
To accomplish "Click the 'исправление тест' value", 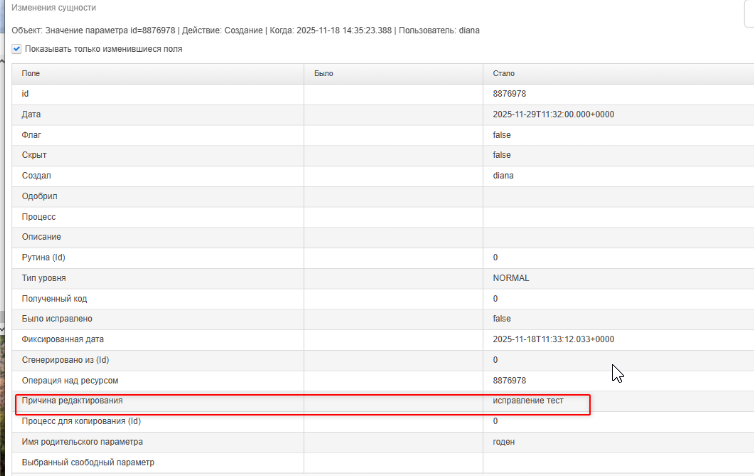I will pyautogui.click(x=528, y=401).
